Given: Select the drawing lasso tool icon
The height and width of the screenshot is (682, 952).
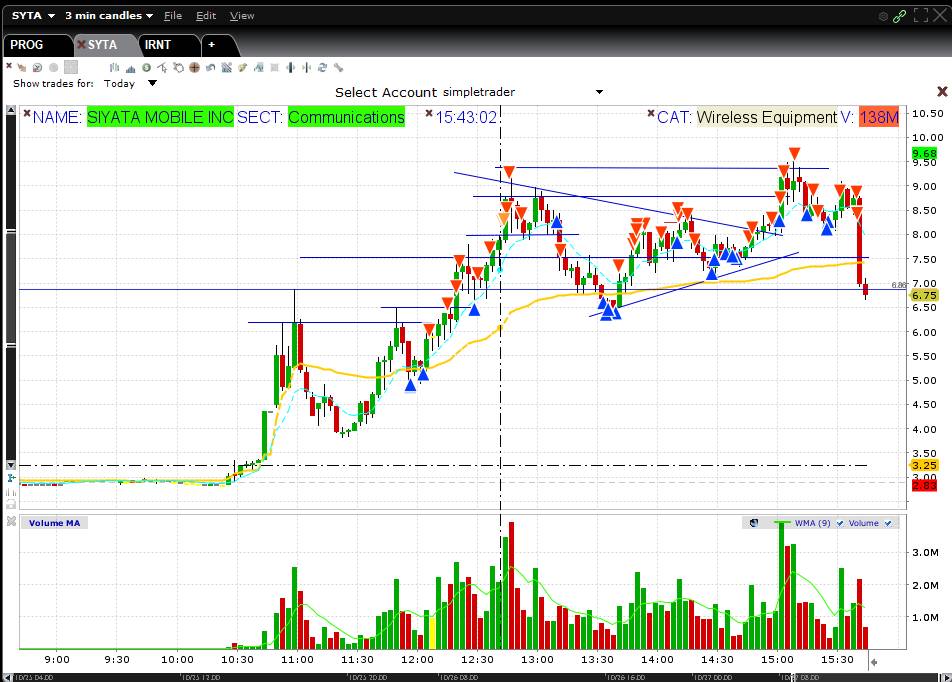Looking at the screenshot, I should (179, 68).
